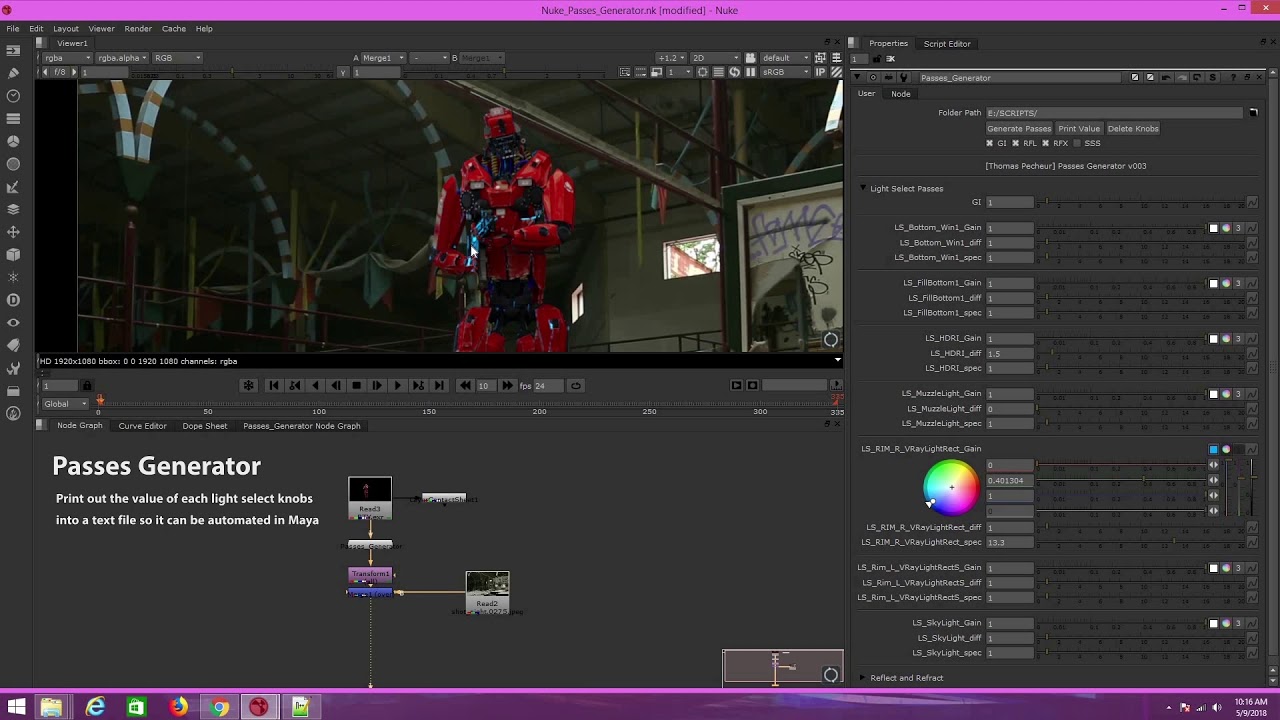Open the 2D view mode dropdown
The width and height of the screenshot is (1280, 720).
click(x=716, y=58)
